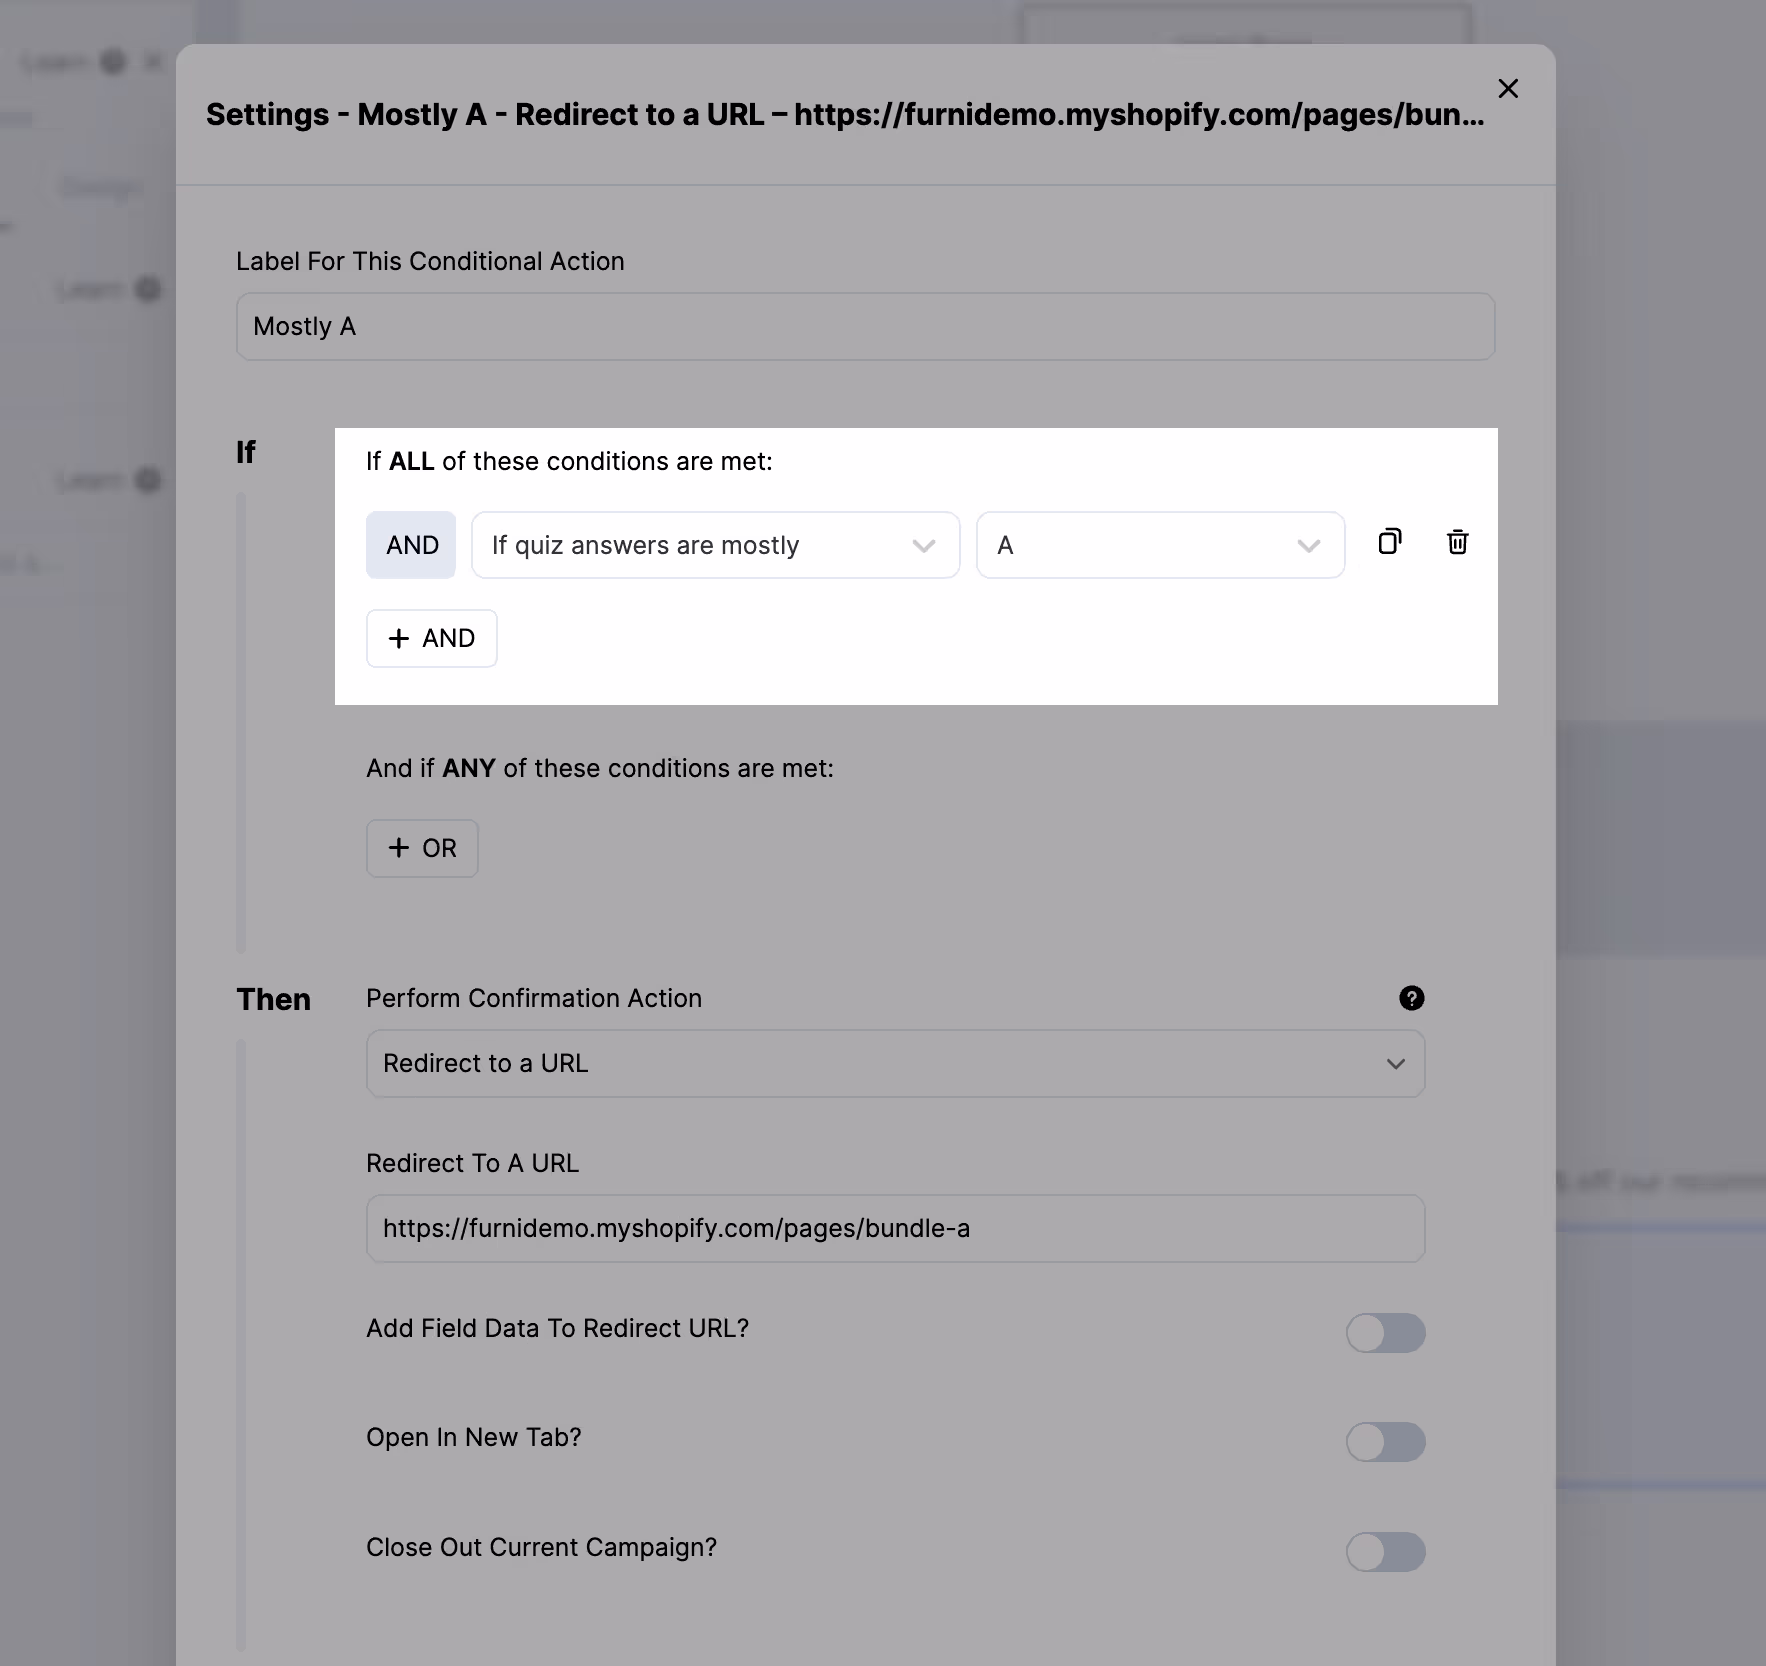
Task: Select the 'Redirect To A URL' field label
Action: tap(472, 1163)
